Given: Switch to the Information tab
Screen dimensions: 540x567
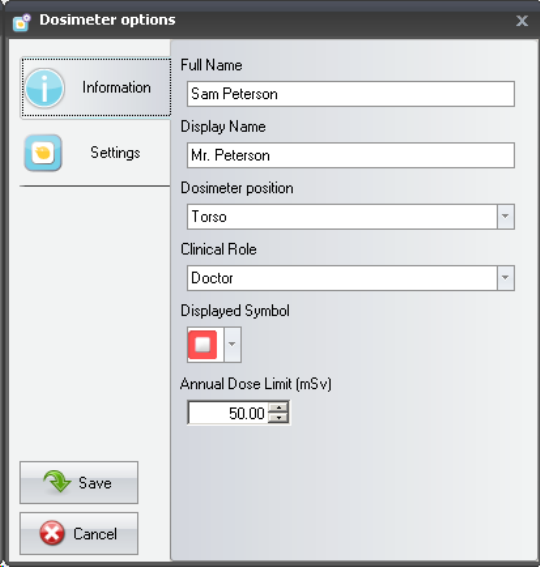Looking at the screenshot, I should tap(96, 88).
